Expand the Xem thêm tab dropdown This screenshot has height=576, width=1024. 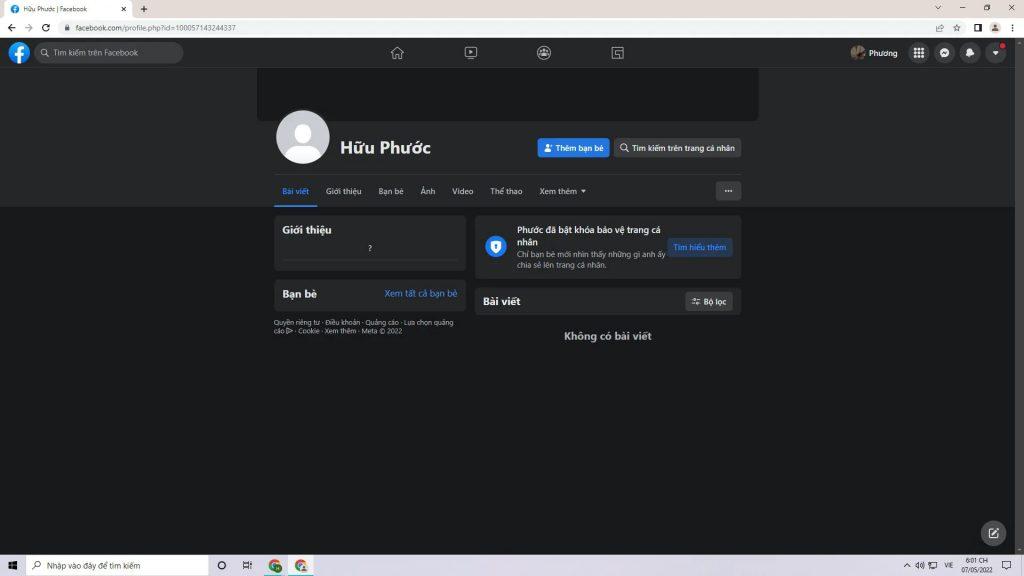(x=563, y=191)
